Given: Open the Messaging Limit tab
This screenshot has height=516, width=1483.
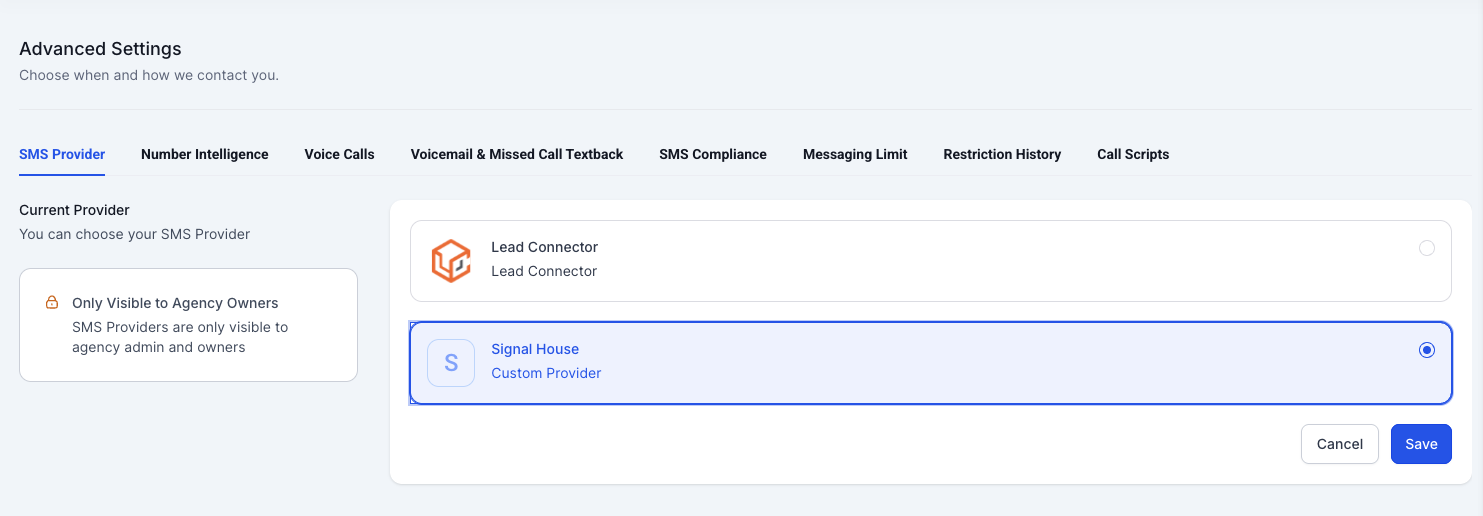Looking at the screenshot, I should point(855,154).
